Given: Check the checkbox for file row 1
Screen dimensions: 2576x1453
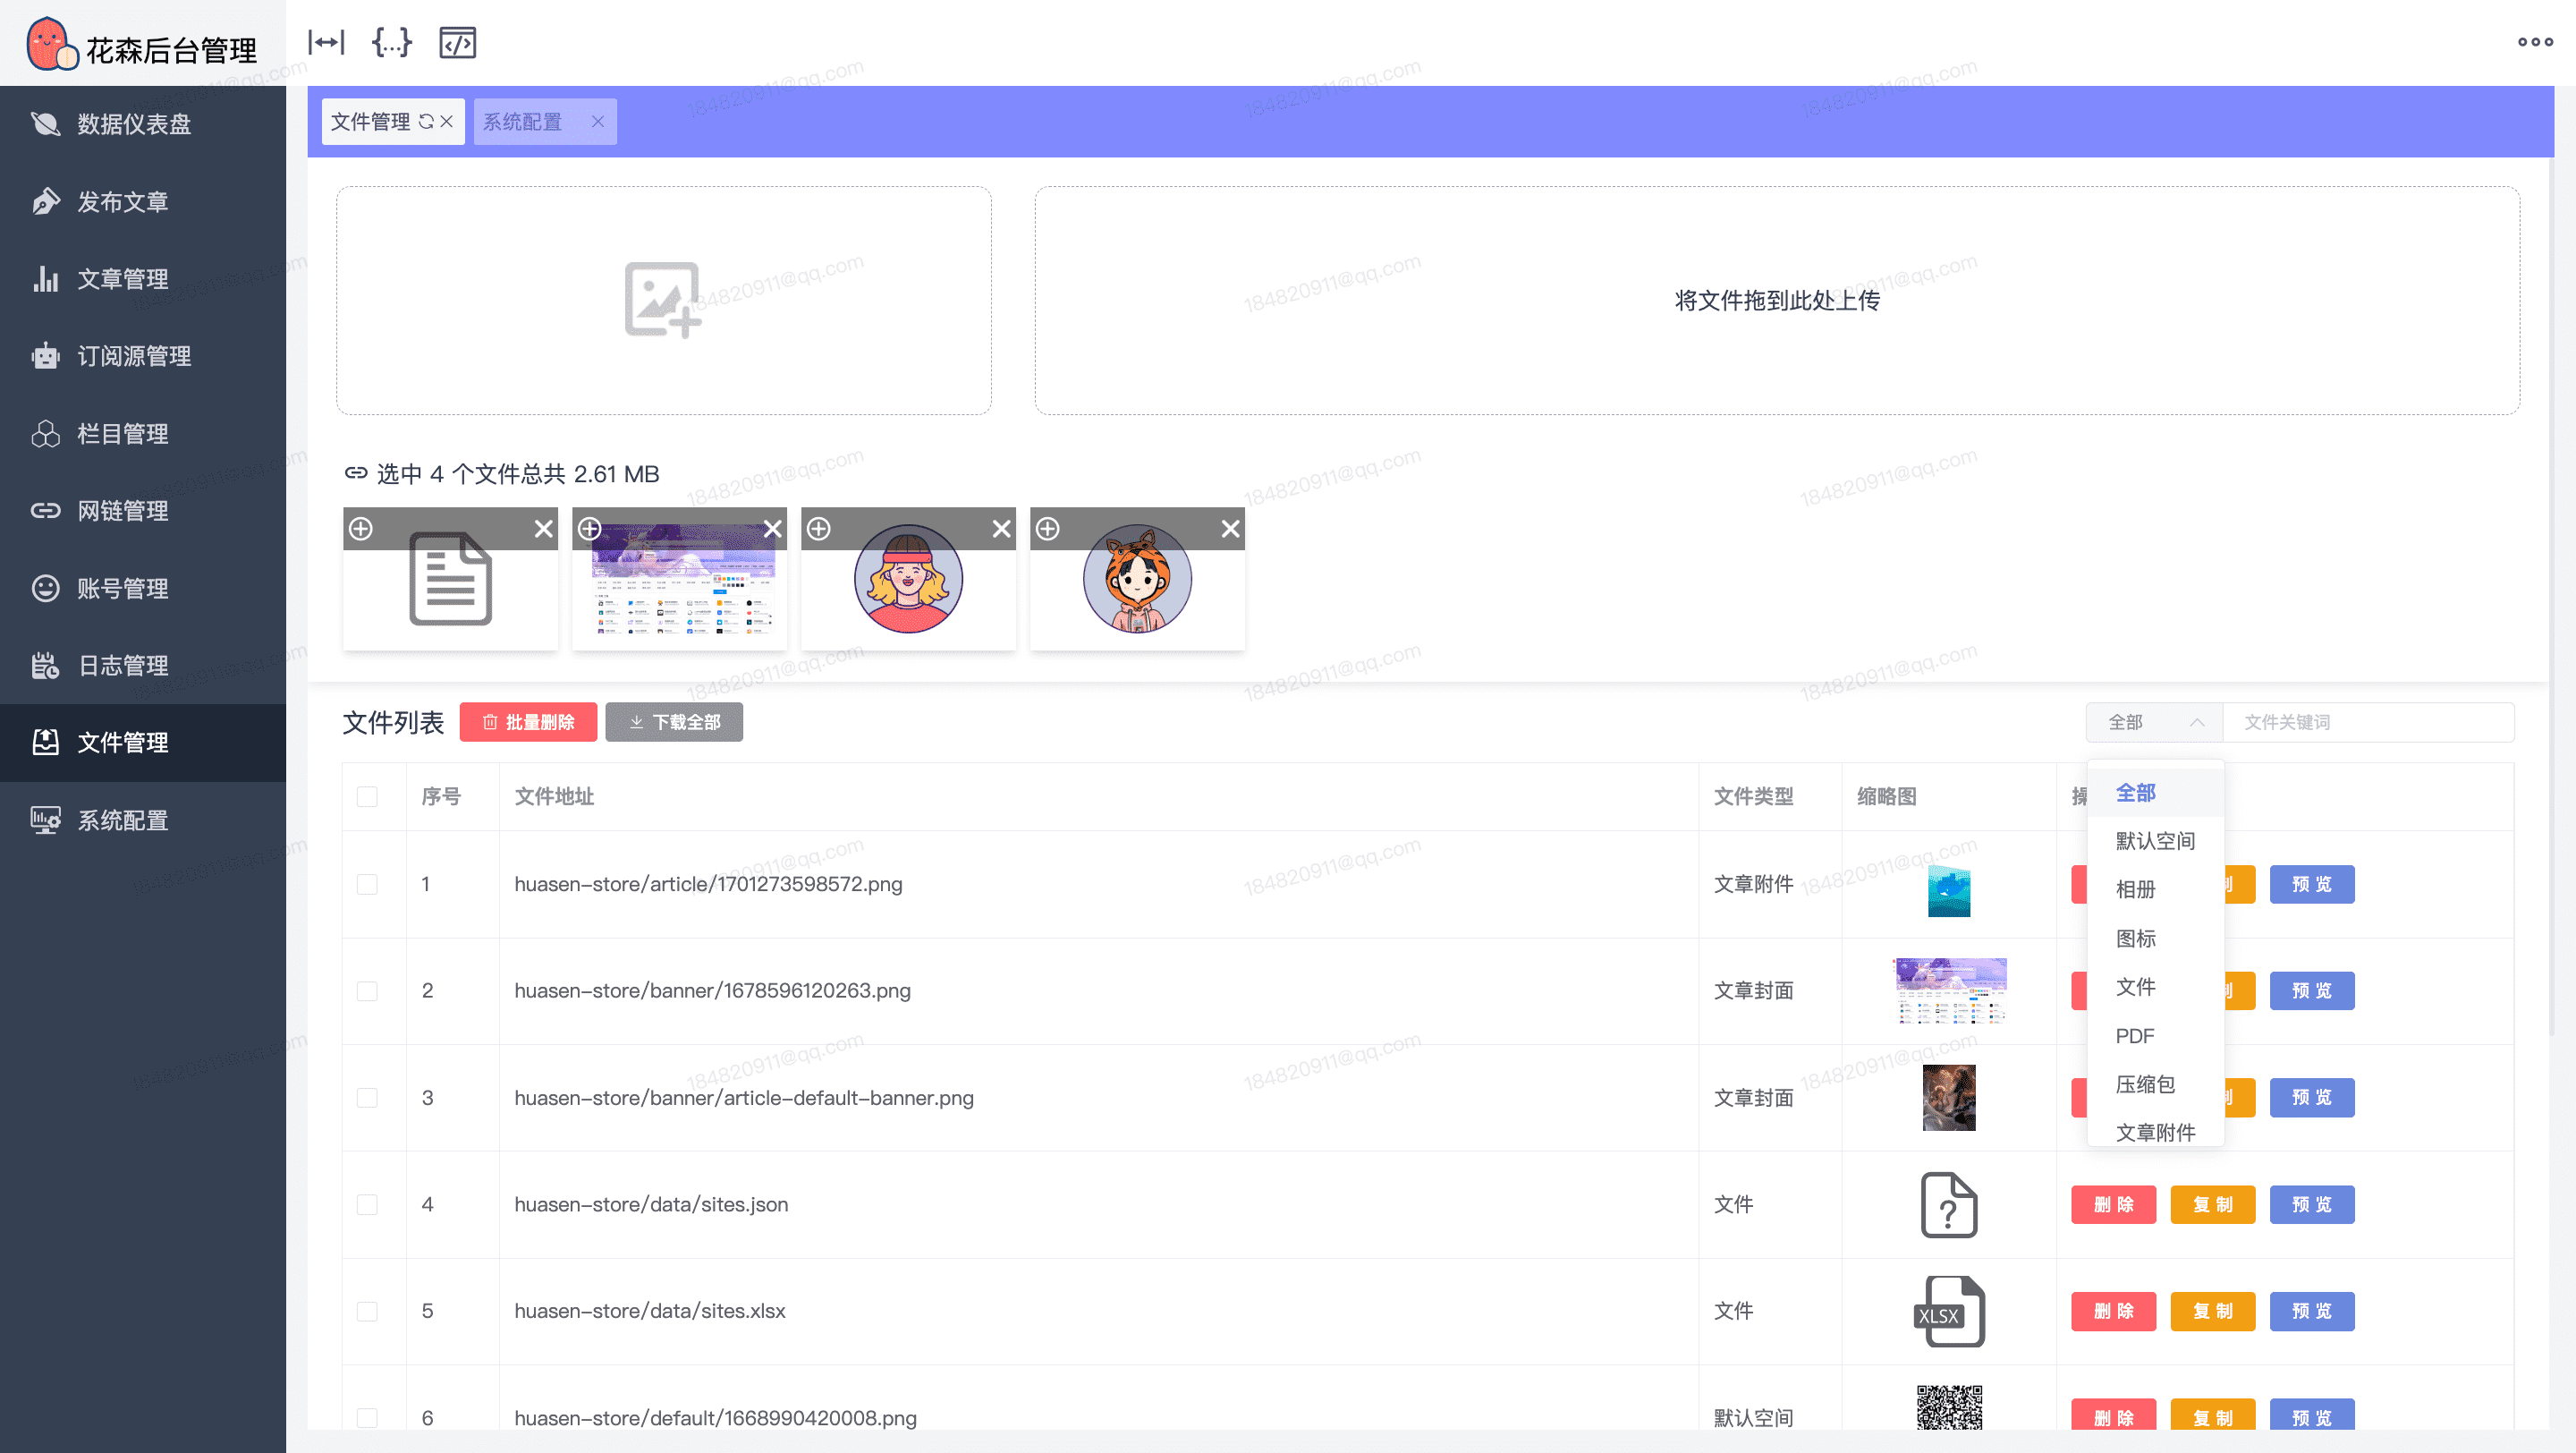Looking at the screenshot, I should pyautogui.click(x=367, y=884).
